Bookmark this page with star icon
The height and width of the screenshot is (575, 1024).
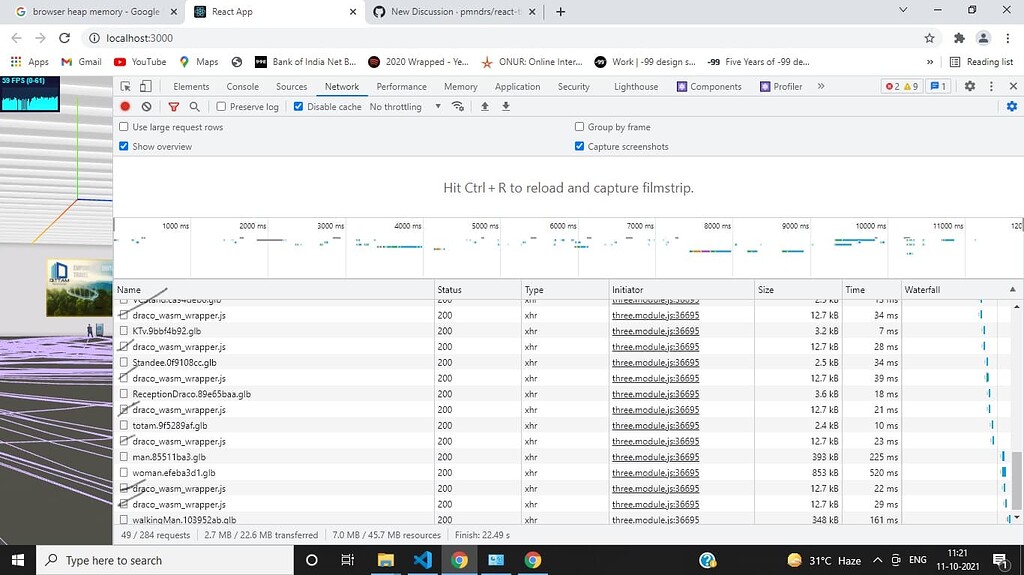pyautogui.click(x=929, y=38)
